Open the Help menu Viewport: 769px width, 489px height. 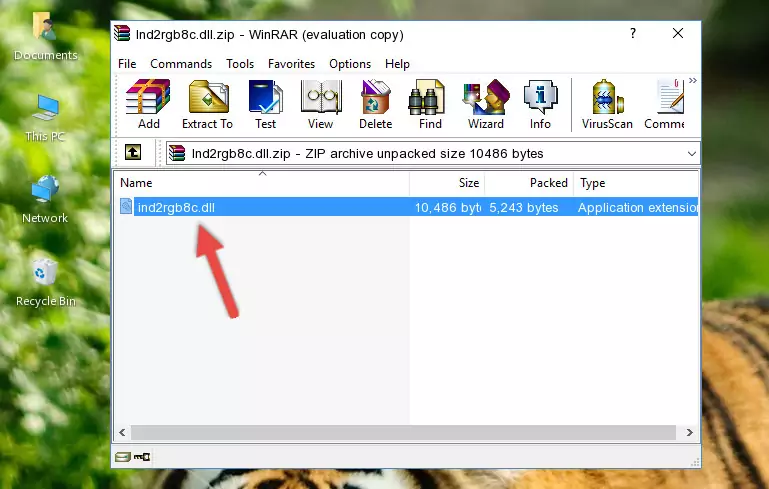pyautogui.click(x=397, y=64)
